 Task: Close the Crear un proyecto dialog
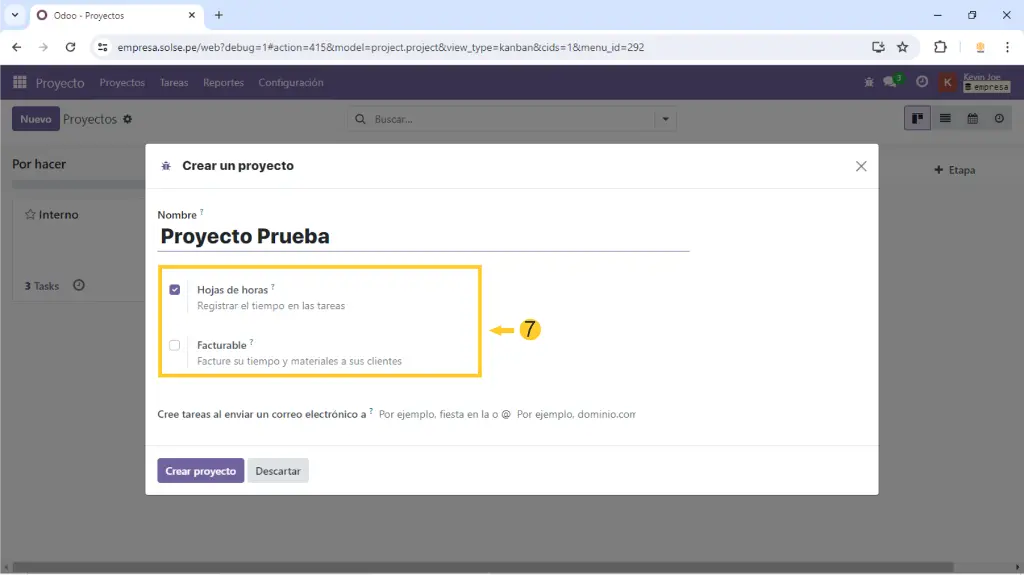coord(861,166)
